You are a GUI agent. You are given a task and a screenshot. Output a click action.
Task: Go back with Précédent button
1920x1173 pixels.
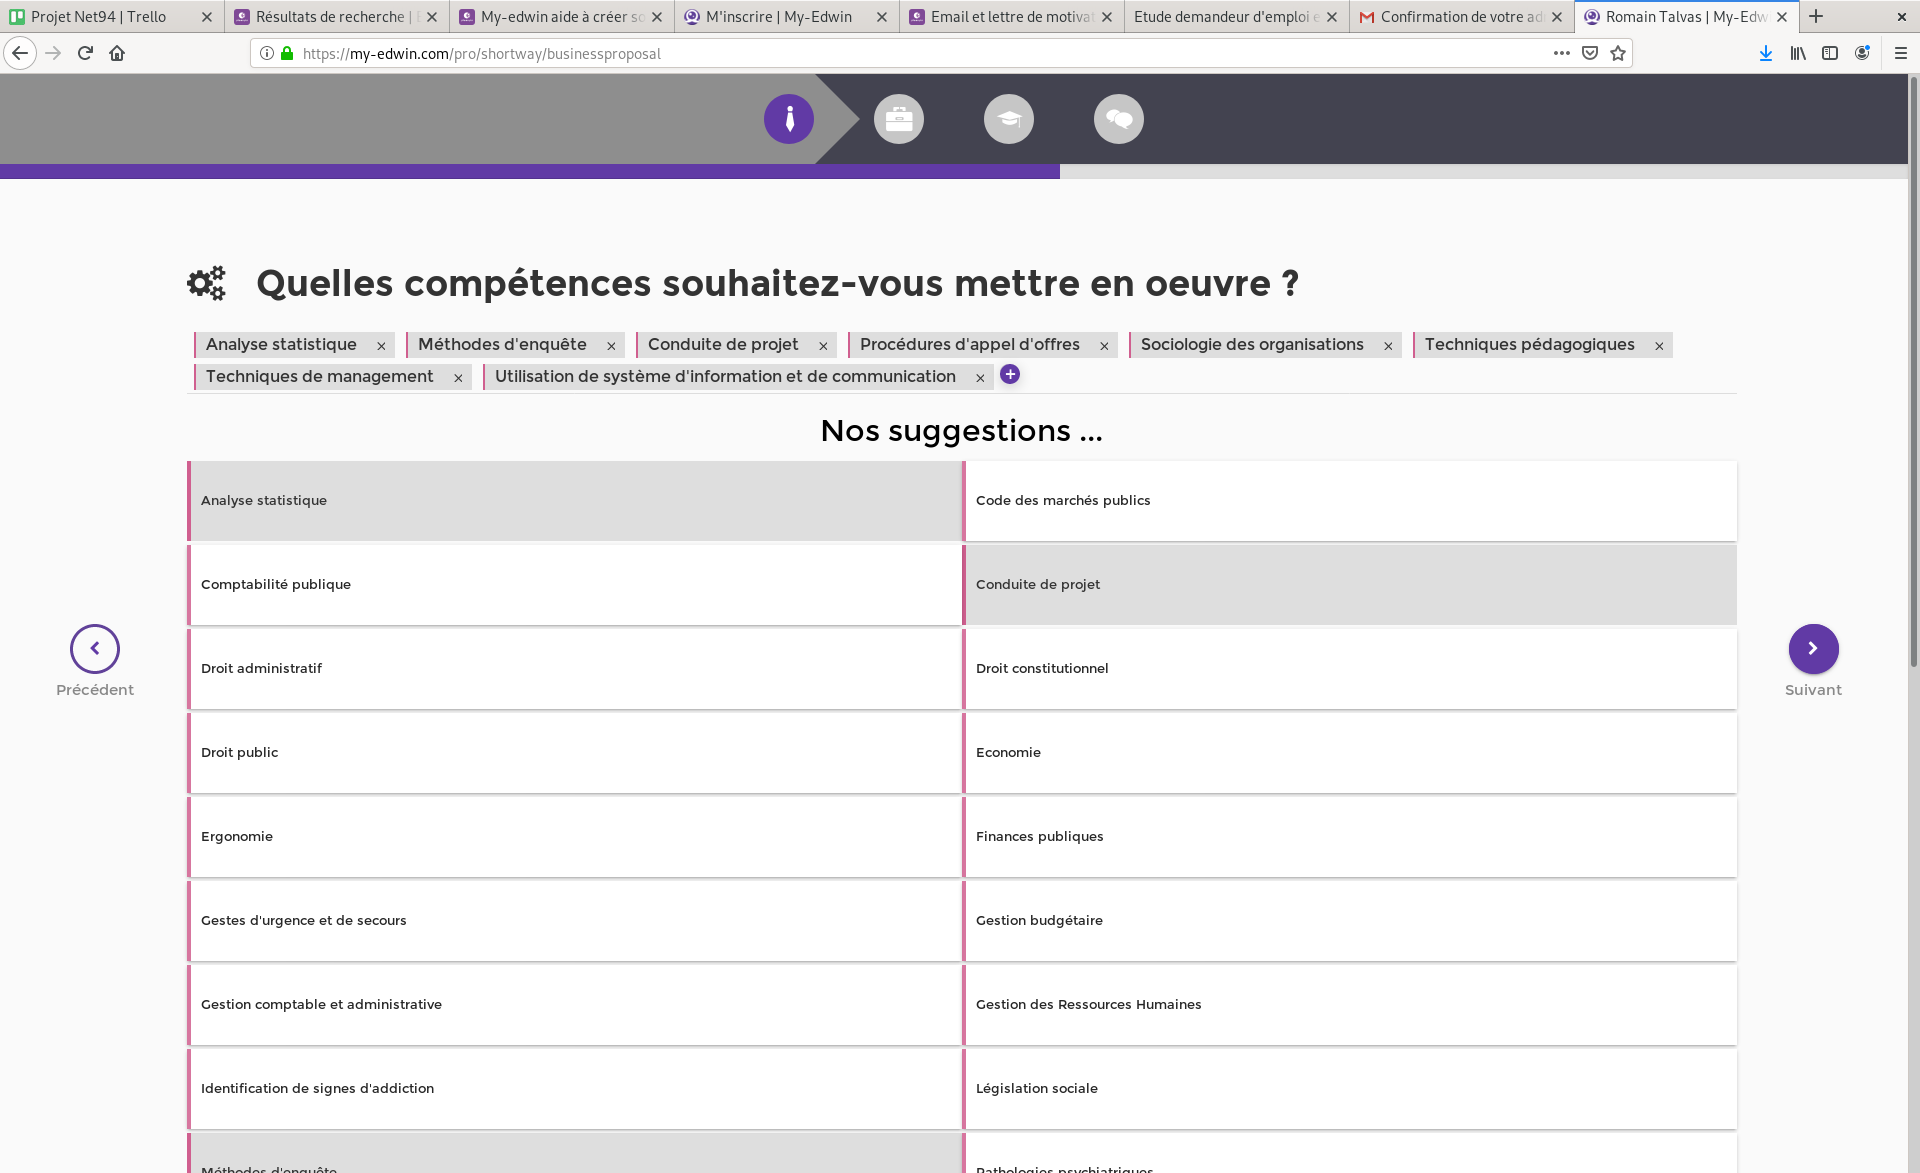pos(95,649)
